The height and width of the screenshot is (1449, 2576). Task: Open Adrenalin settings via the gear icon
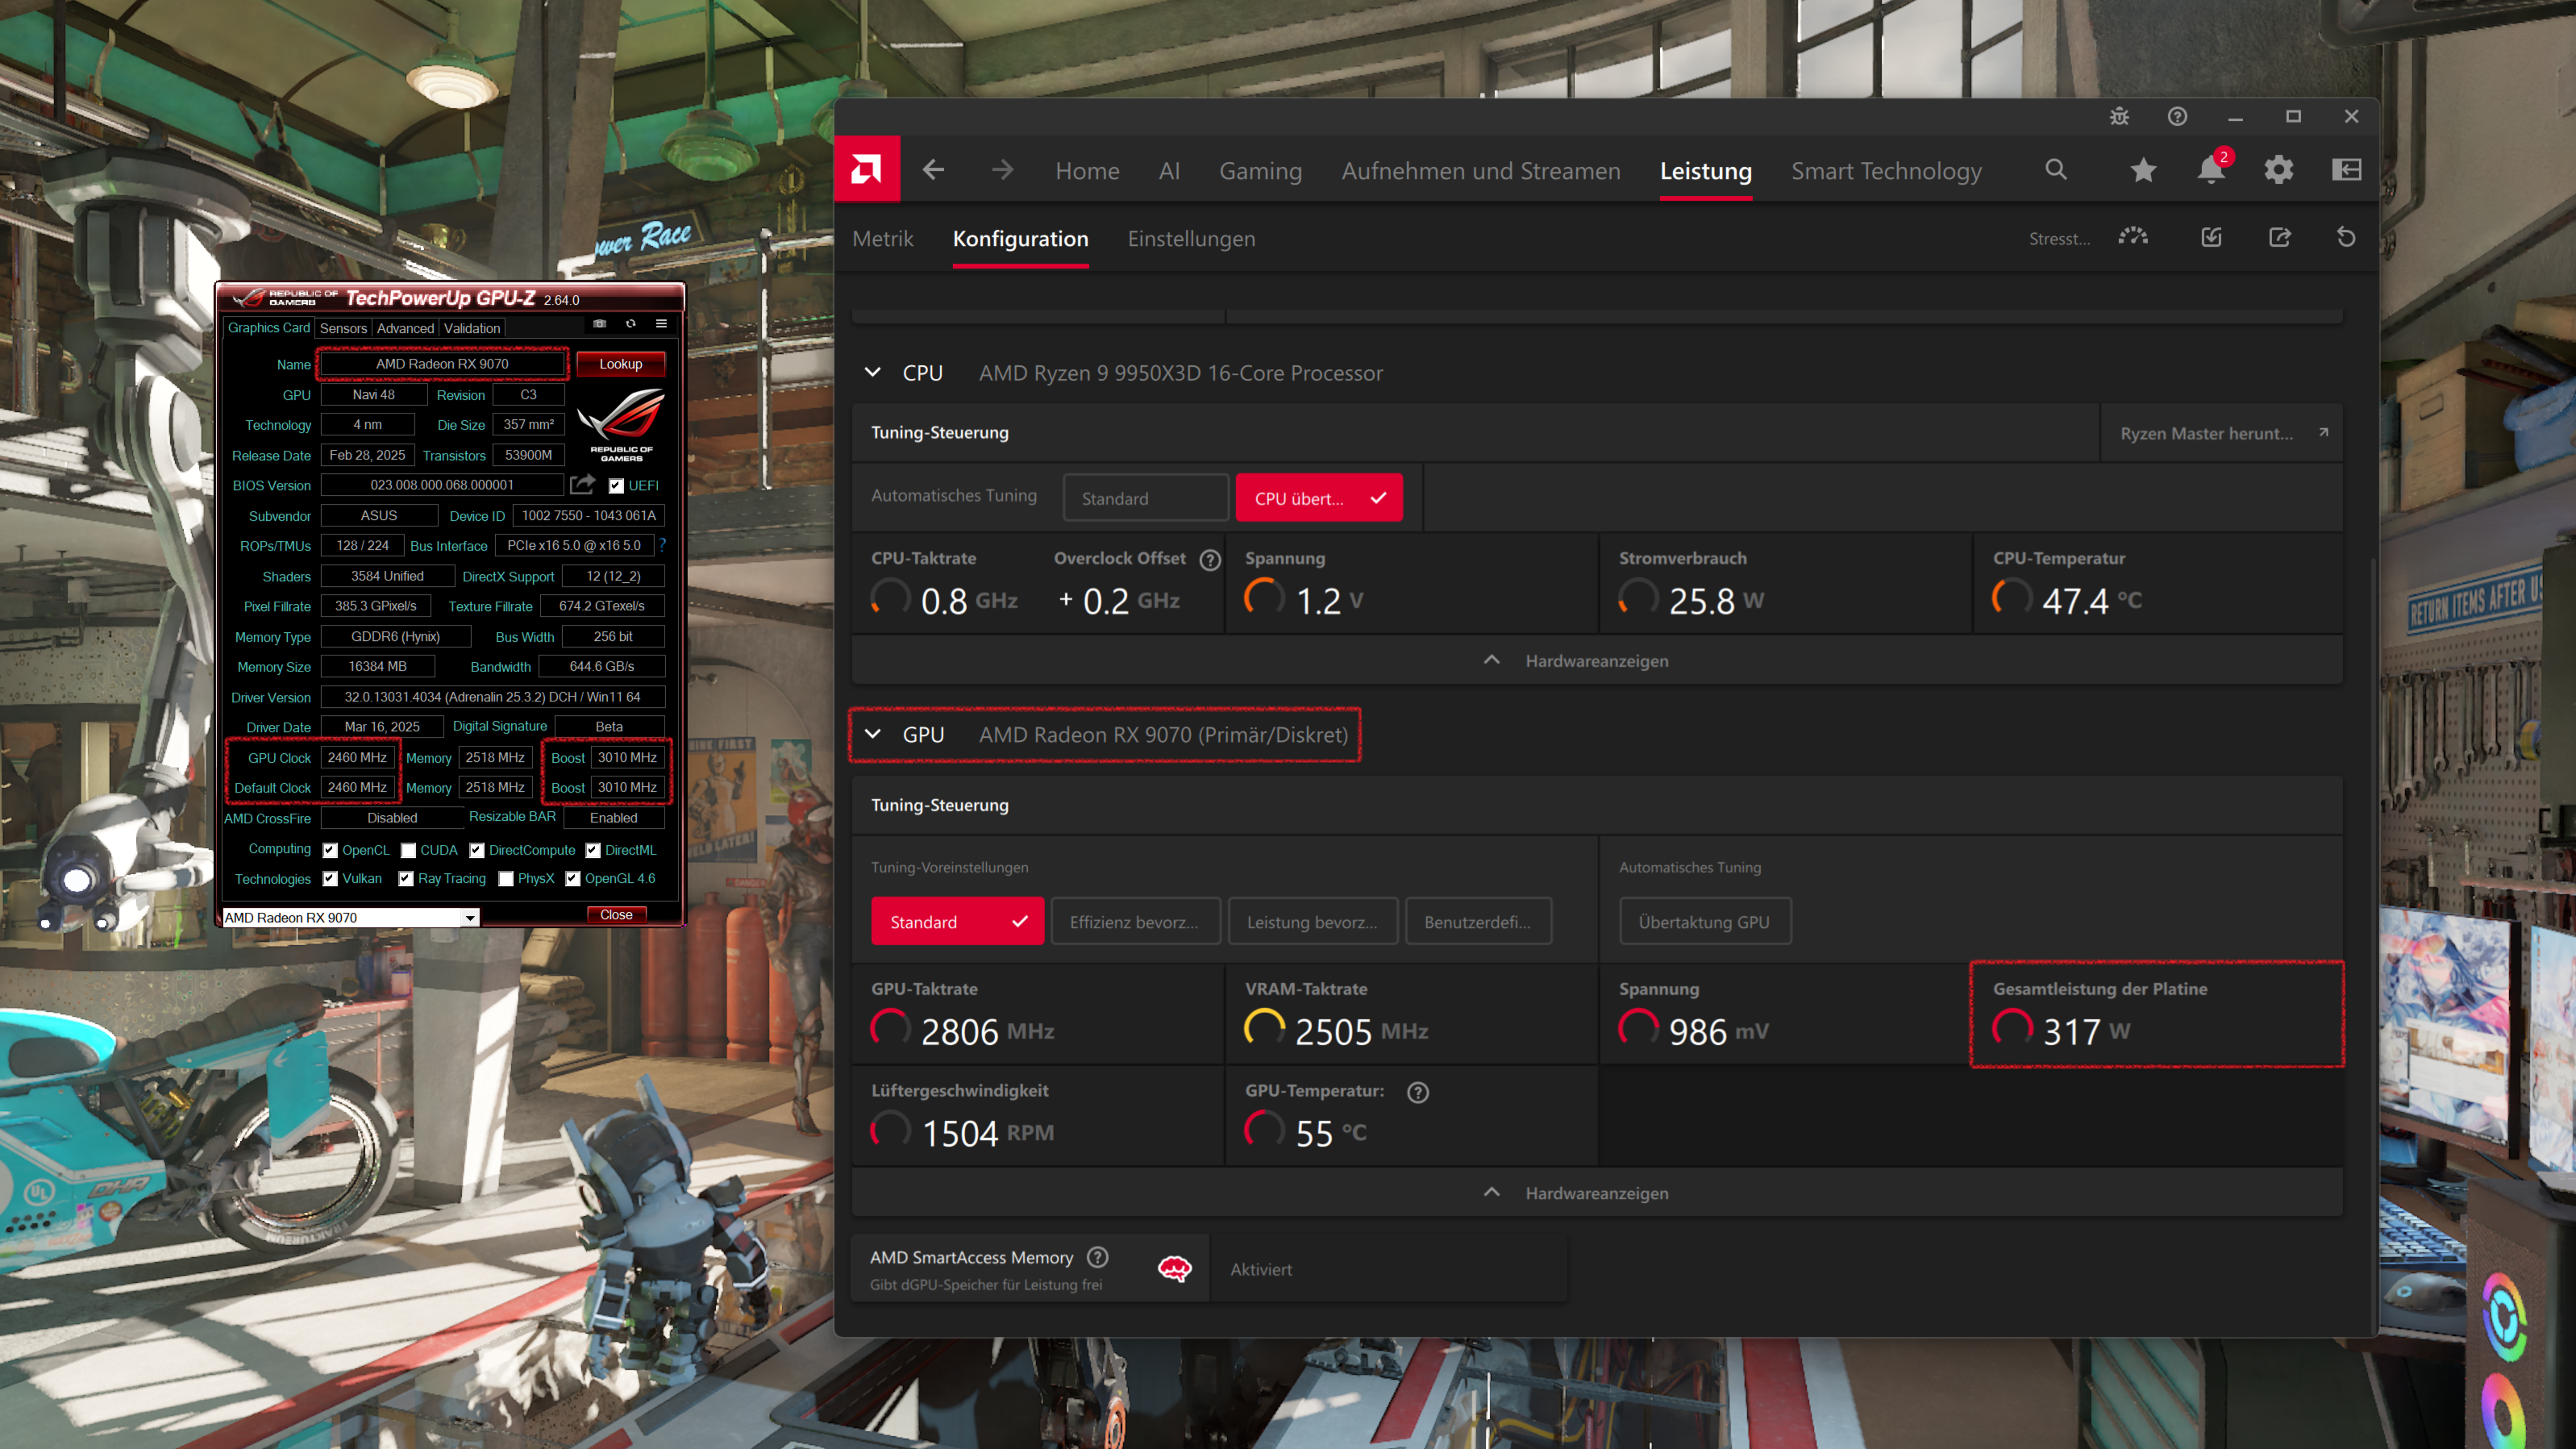[x=2279, y=170]
